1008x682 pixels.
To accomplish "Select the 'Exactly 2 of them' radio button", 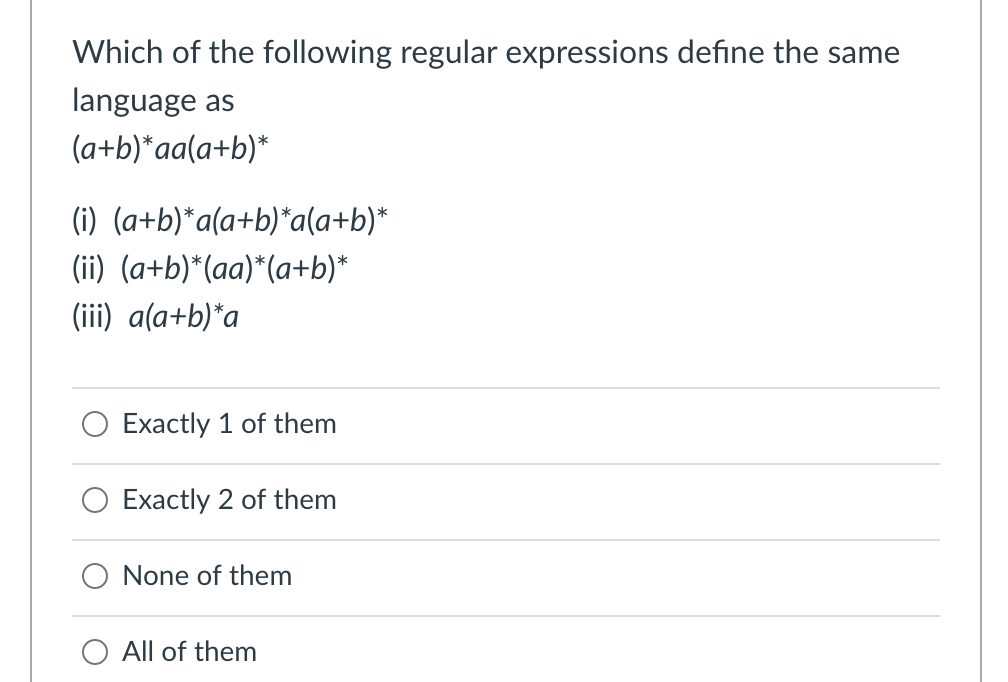I will click(x=94, y=500).
